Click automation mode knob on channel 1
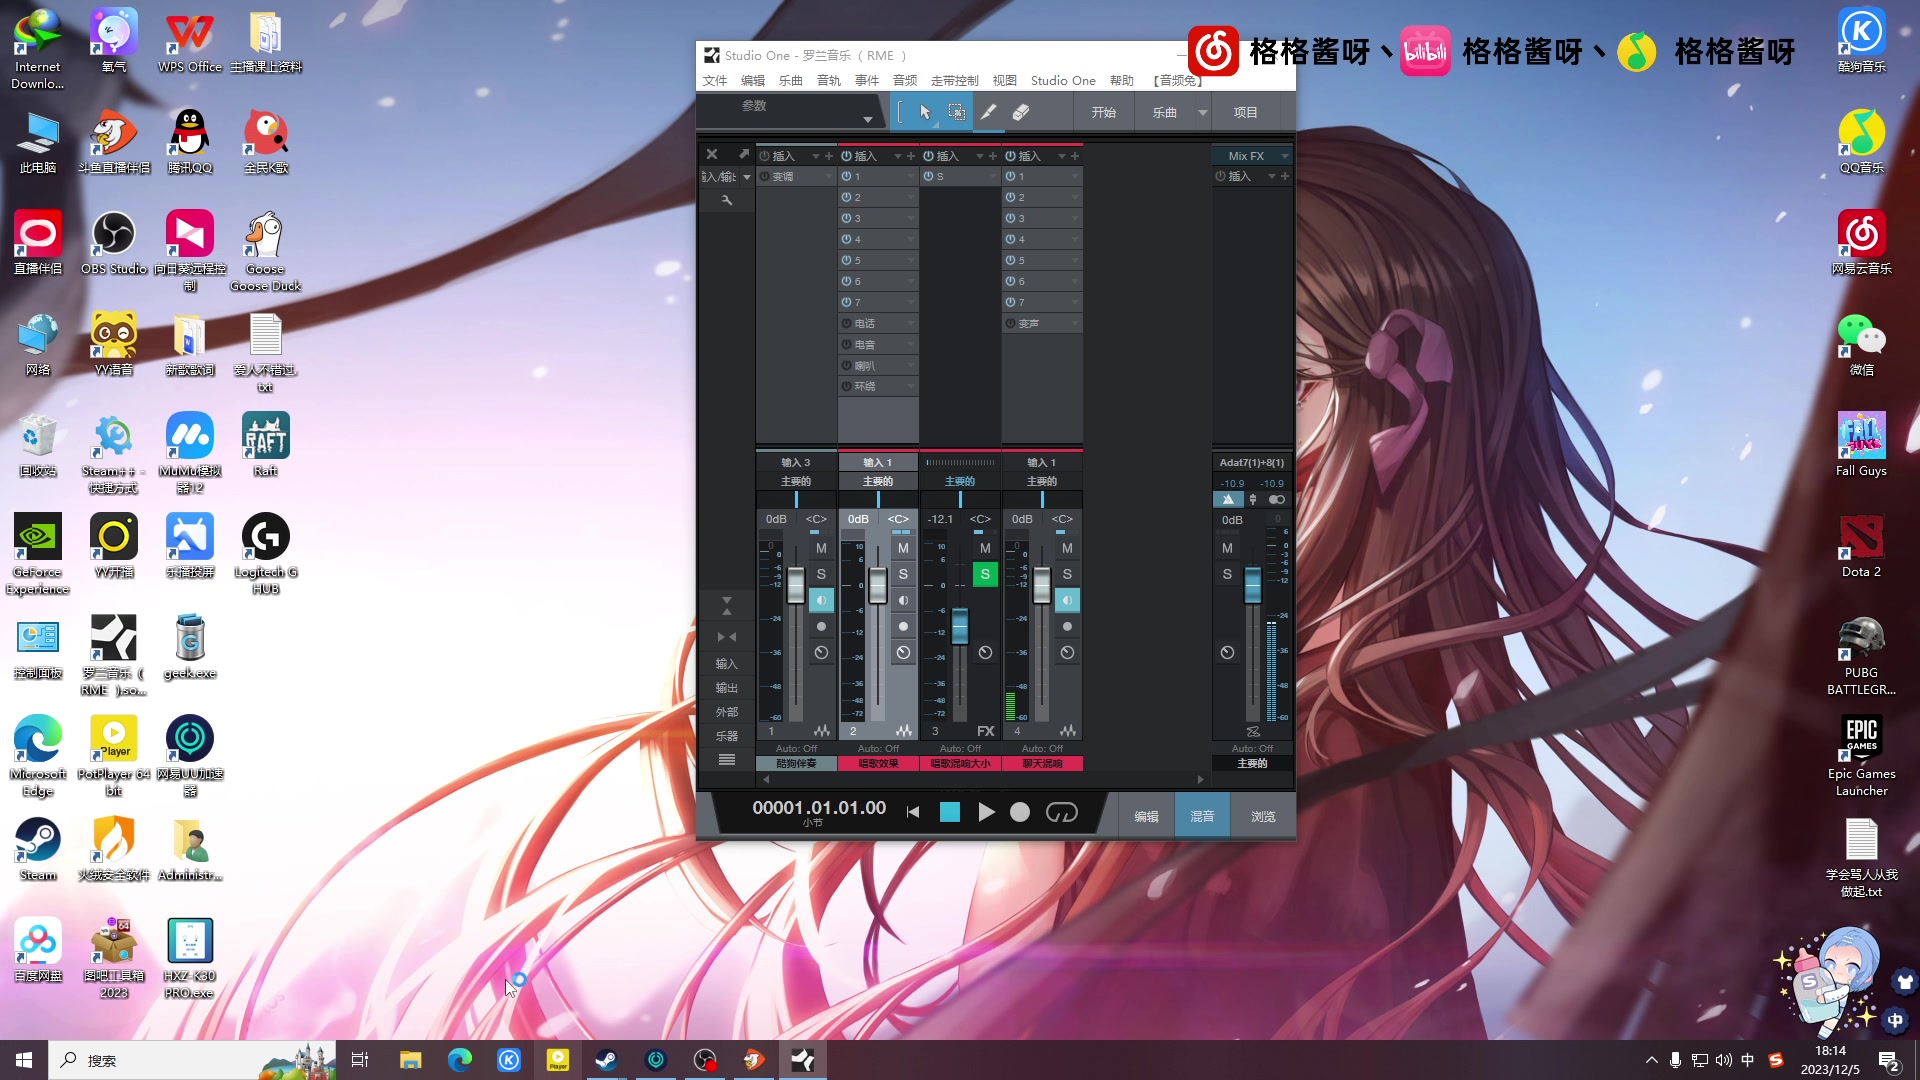1920x1080 pixels. [821, 653]
